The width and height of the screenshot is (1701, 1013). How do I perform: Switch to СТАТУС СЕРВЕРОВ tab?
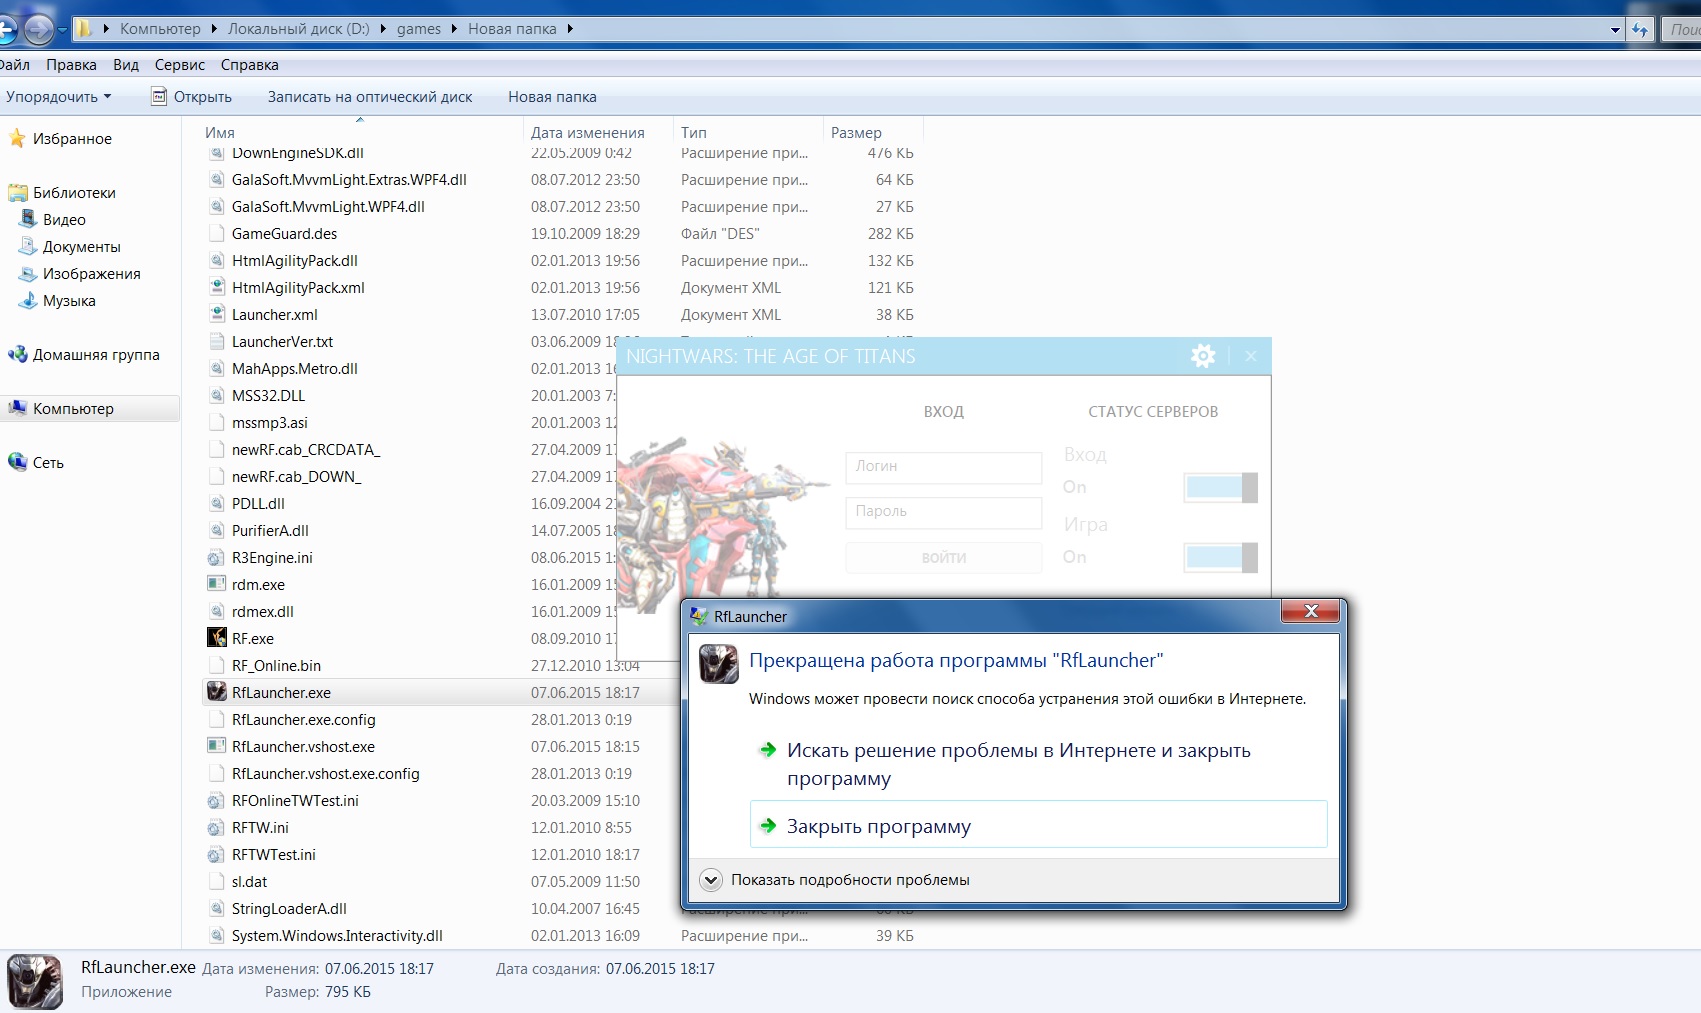click(x=1153, y=412)
